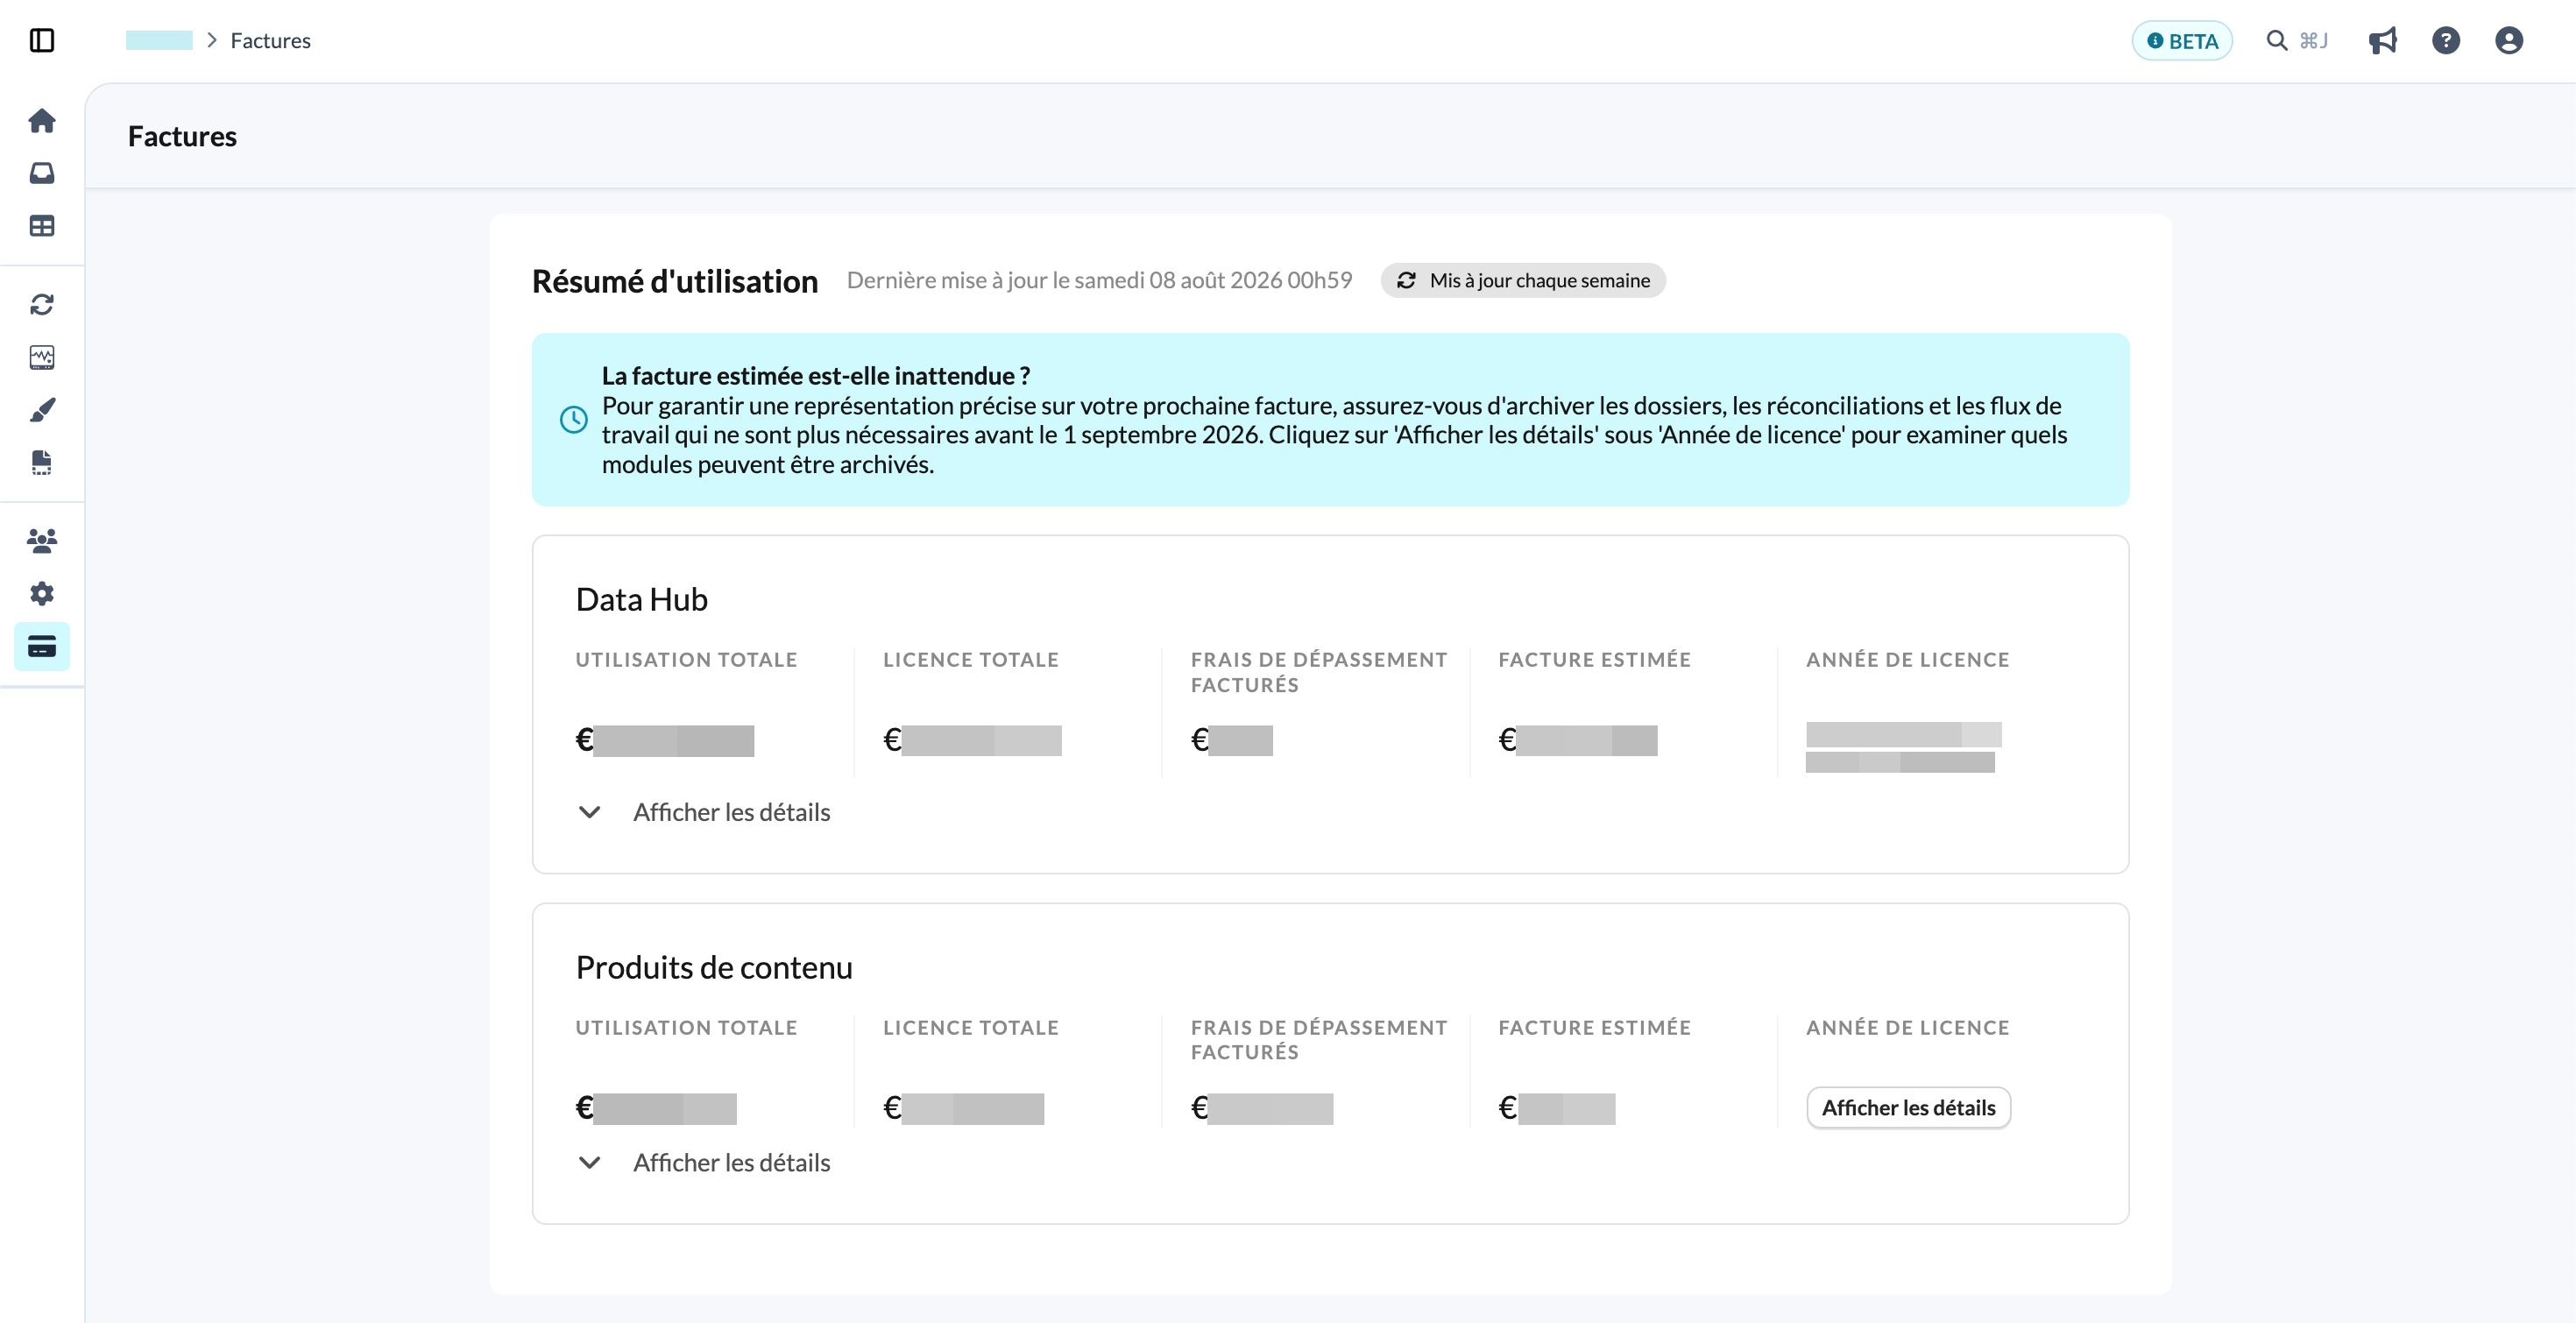
Task: Open the table grid icon
Action: [42, 226]
